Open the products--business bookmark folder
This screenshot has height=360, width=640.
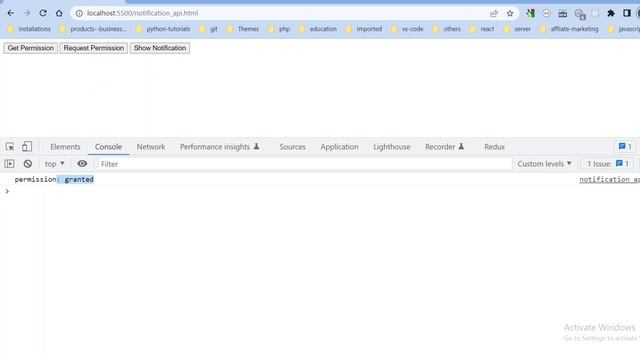(93, 29)
